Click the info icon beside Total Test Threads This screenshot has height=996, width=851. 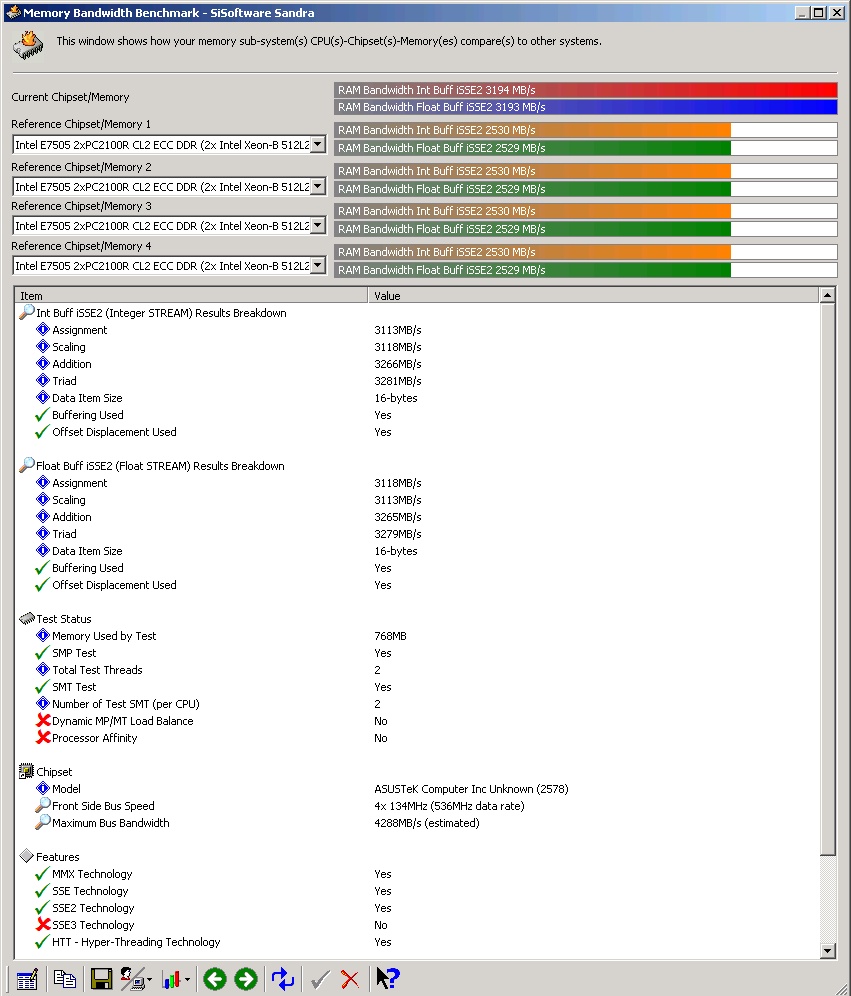tap(43, 670)
